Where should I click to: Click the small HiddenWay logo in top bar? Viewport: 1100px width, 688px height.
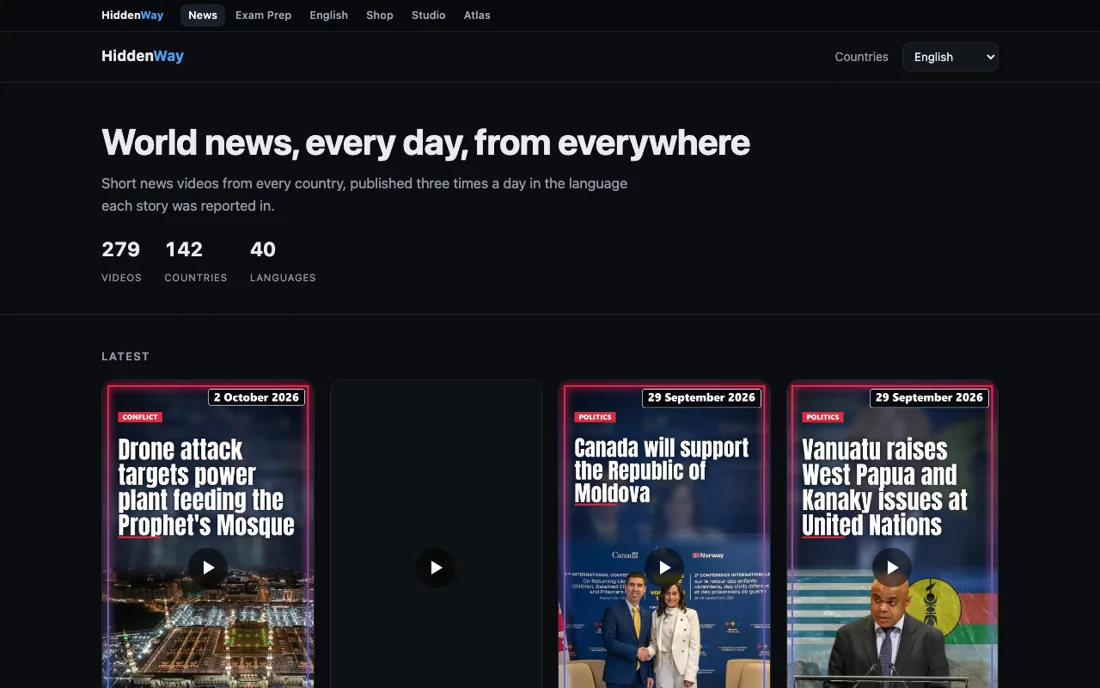tap(132, 15)
